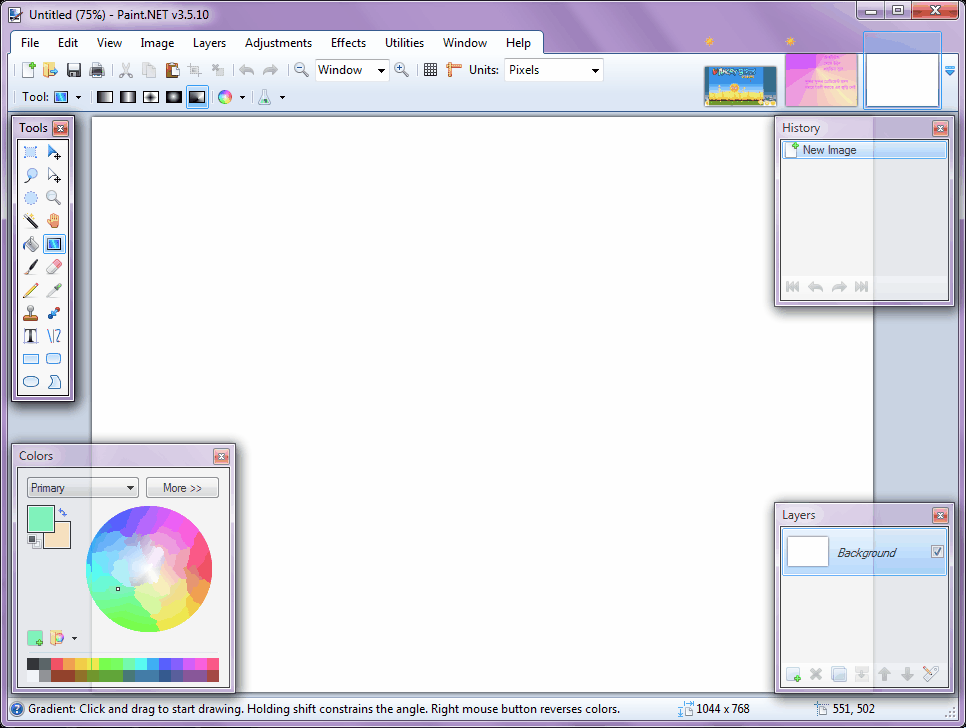Select the pink radial image thumbnail
The height and width of the screenshot is (728, 966).
coord(821,80)
